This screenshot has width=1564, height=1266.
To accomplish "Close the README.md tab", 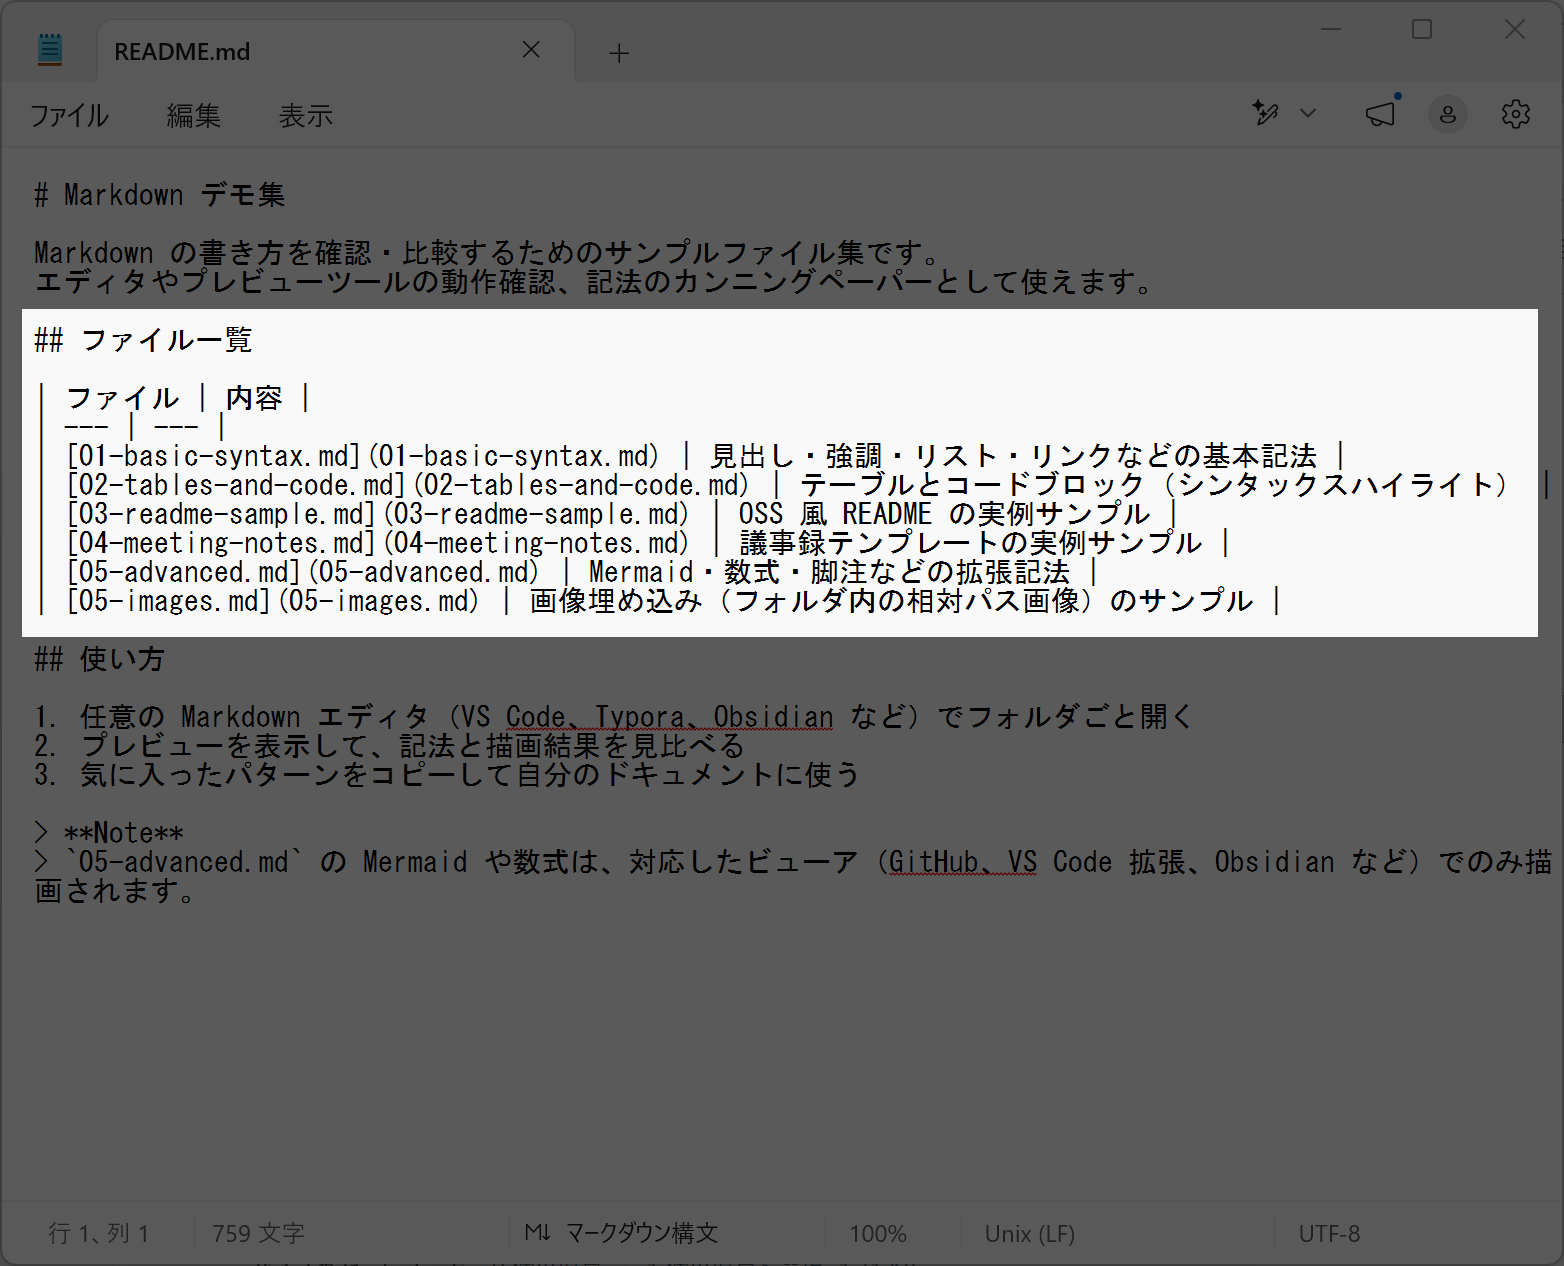I will coord(531,50).
